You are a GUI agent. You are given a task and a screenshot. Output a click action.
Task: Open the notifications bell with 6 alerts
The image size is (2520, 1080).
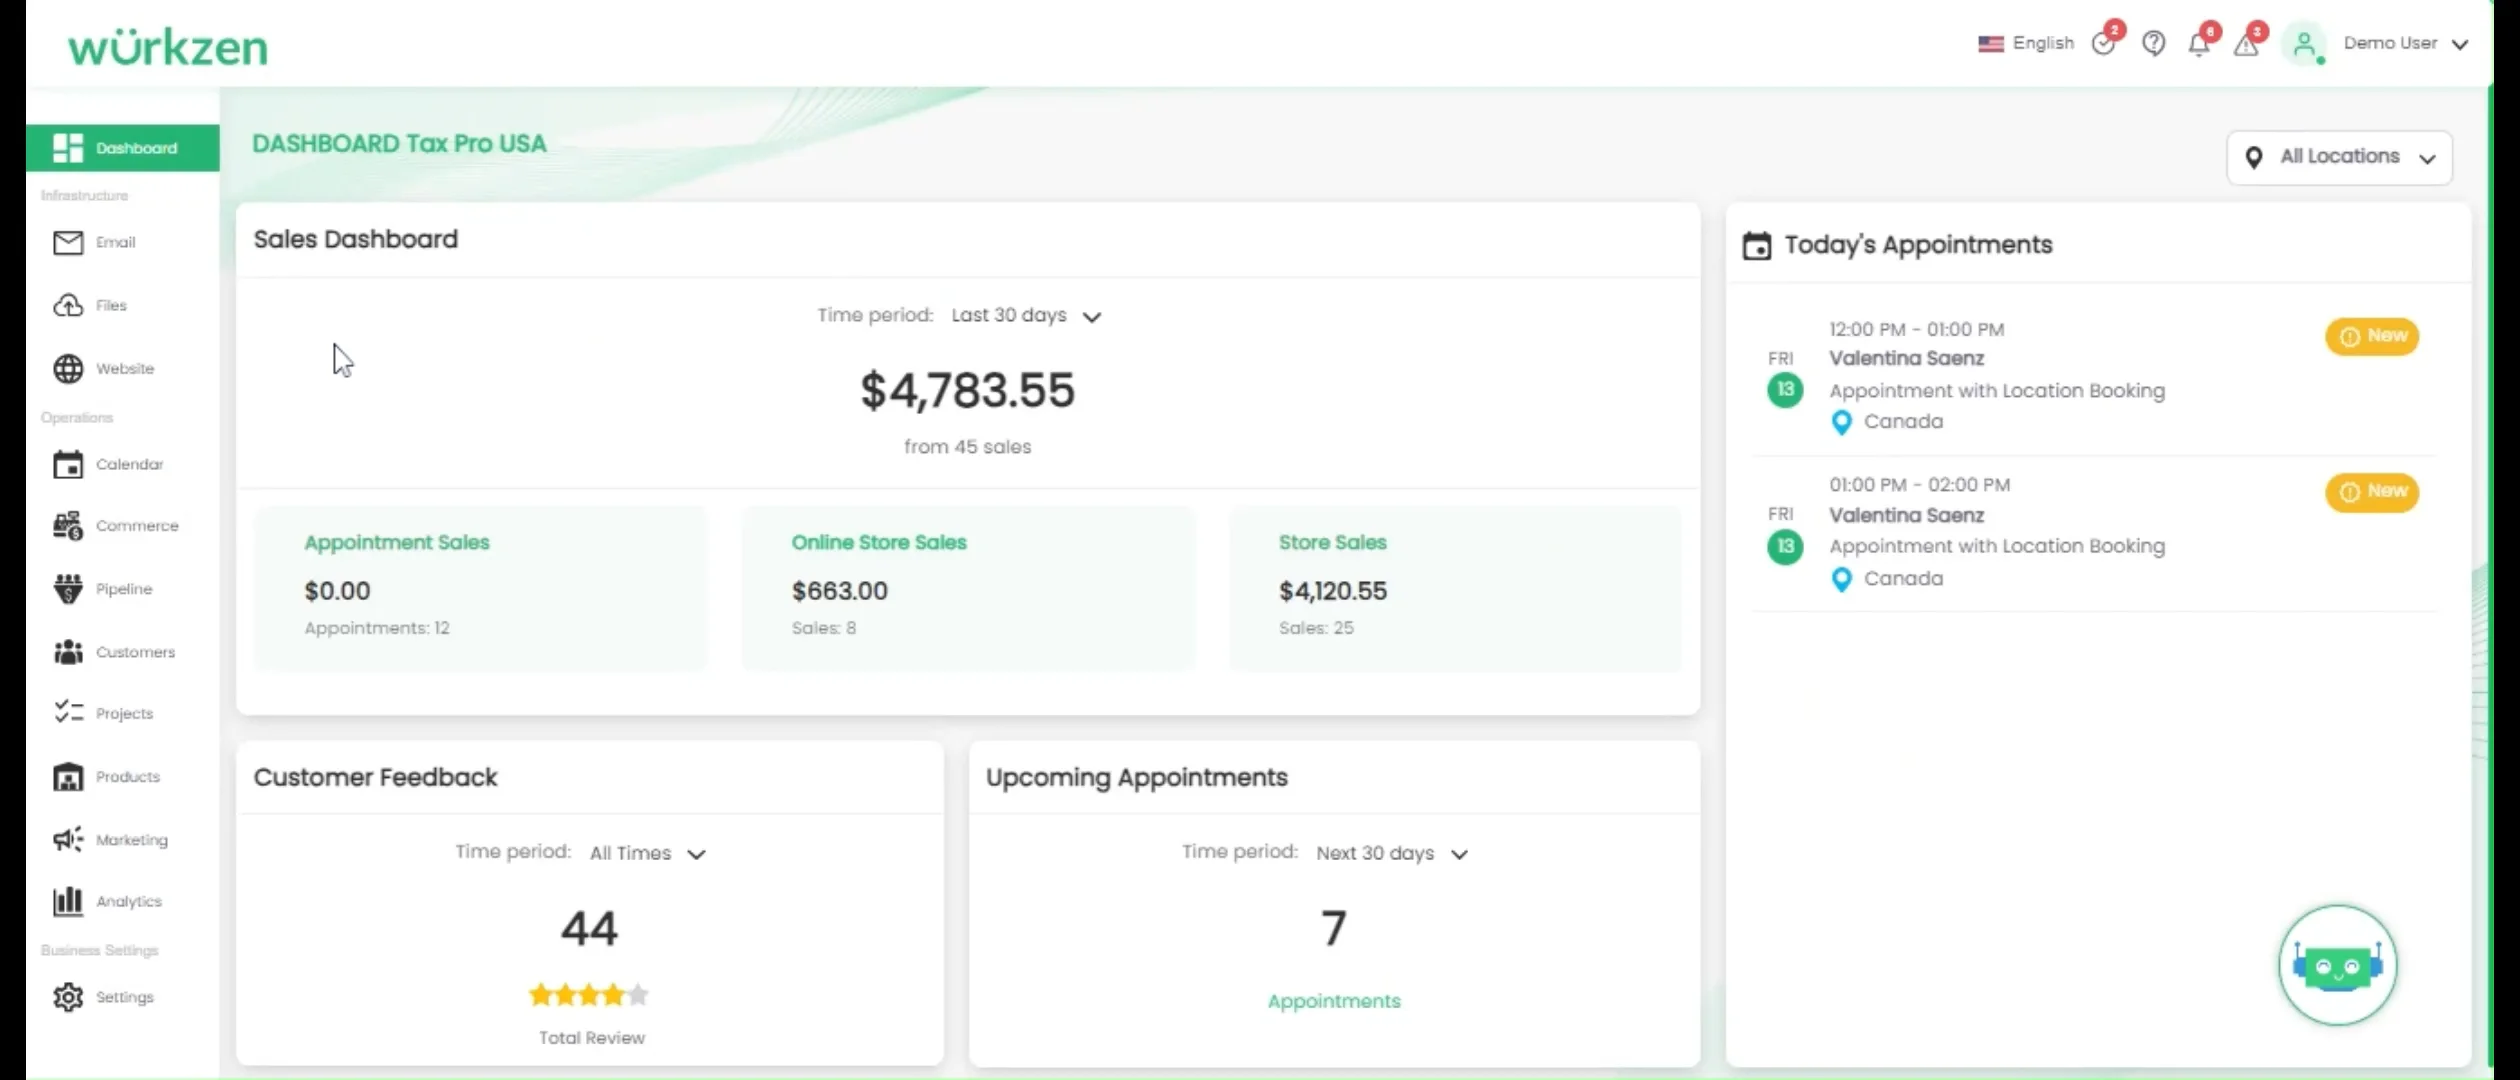point(2199,44)
